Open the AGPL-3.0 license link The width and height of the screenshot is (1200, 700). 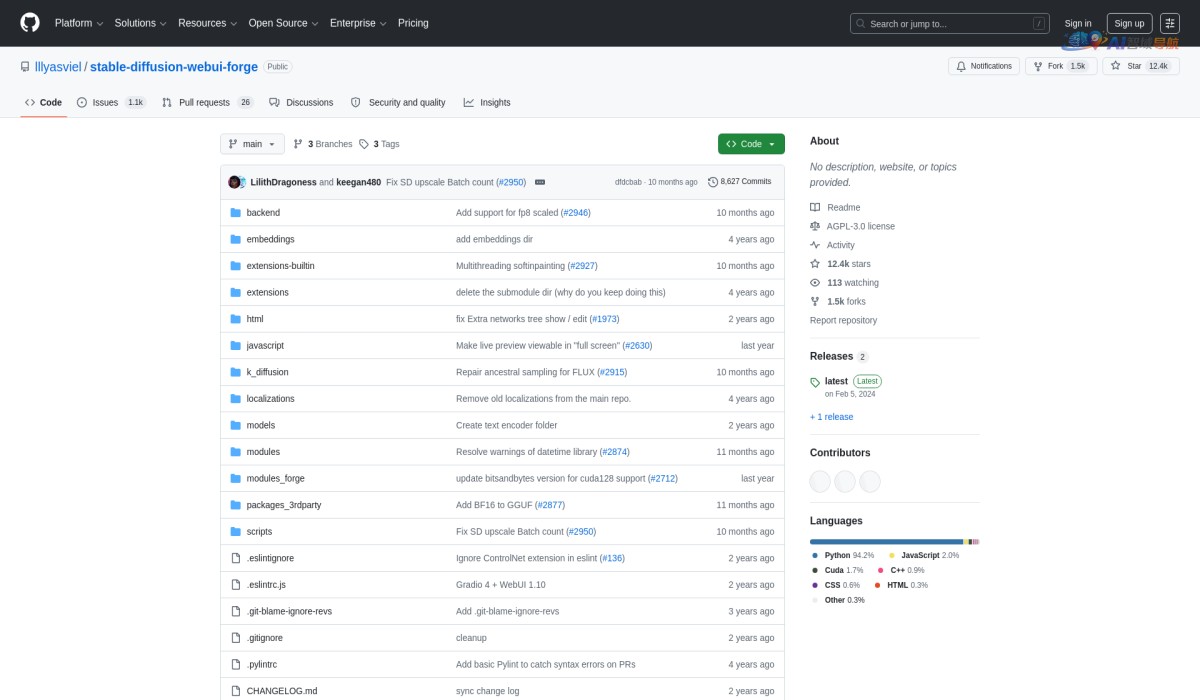point(860,226)
